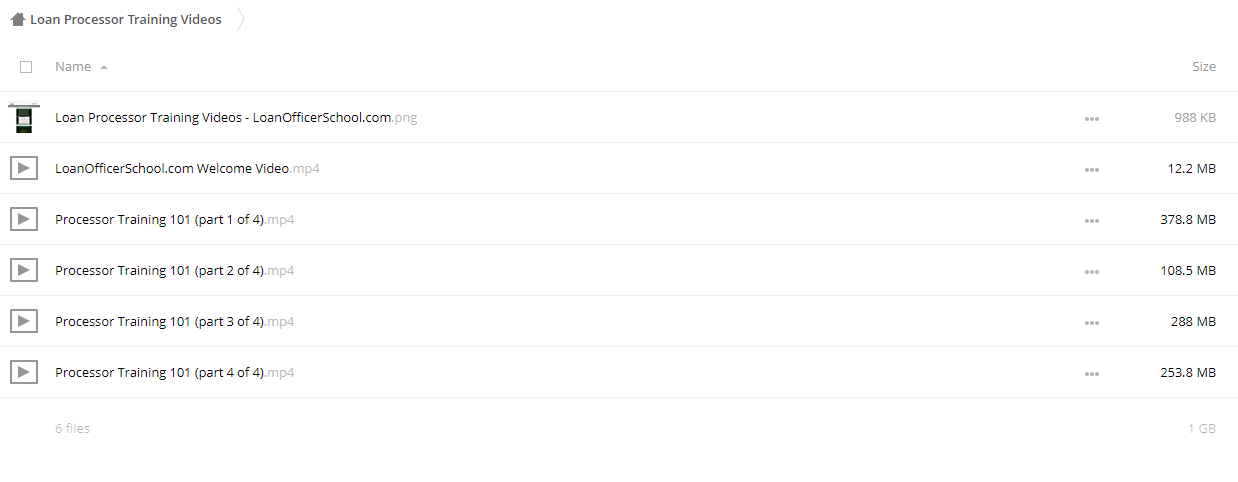Screen dimensions: 1238x482
Task: Open more options for part 1 of 4
Action: [1091, 221]
